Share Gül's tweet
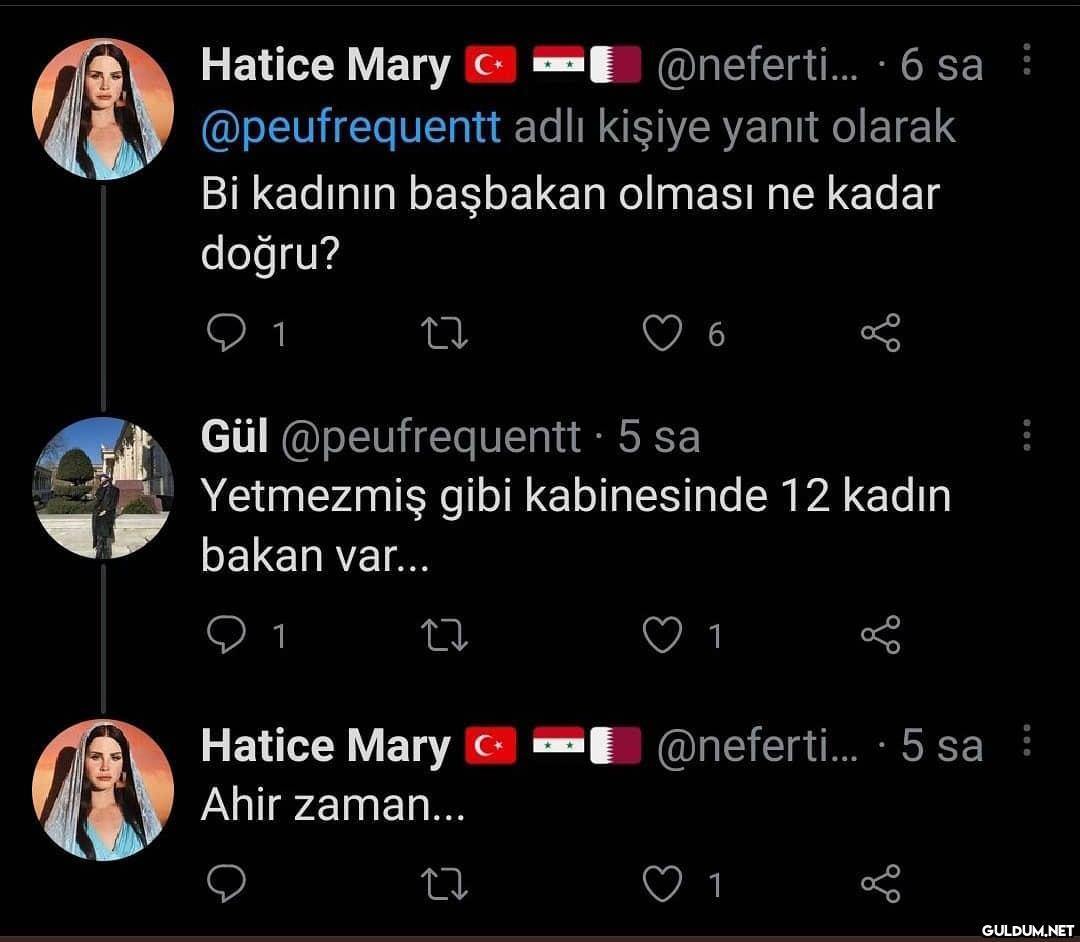 point(881,634)
